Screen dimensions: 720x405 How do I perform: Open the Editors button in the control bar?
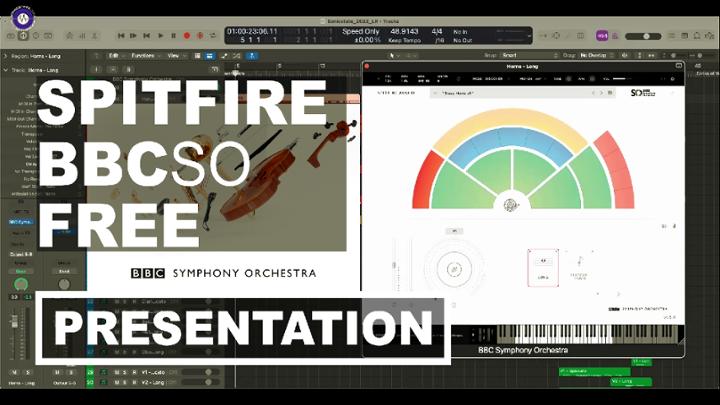click(95, 36)
